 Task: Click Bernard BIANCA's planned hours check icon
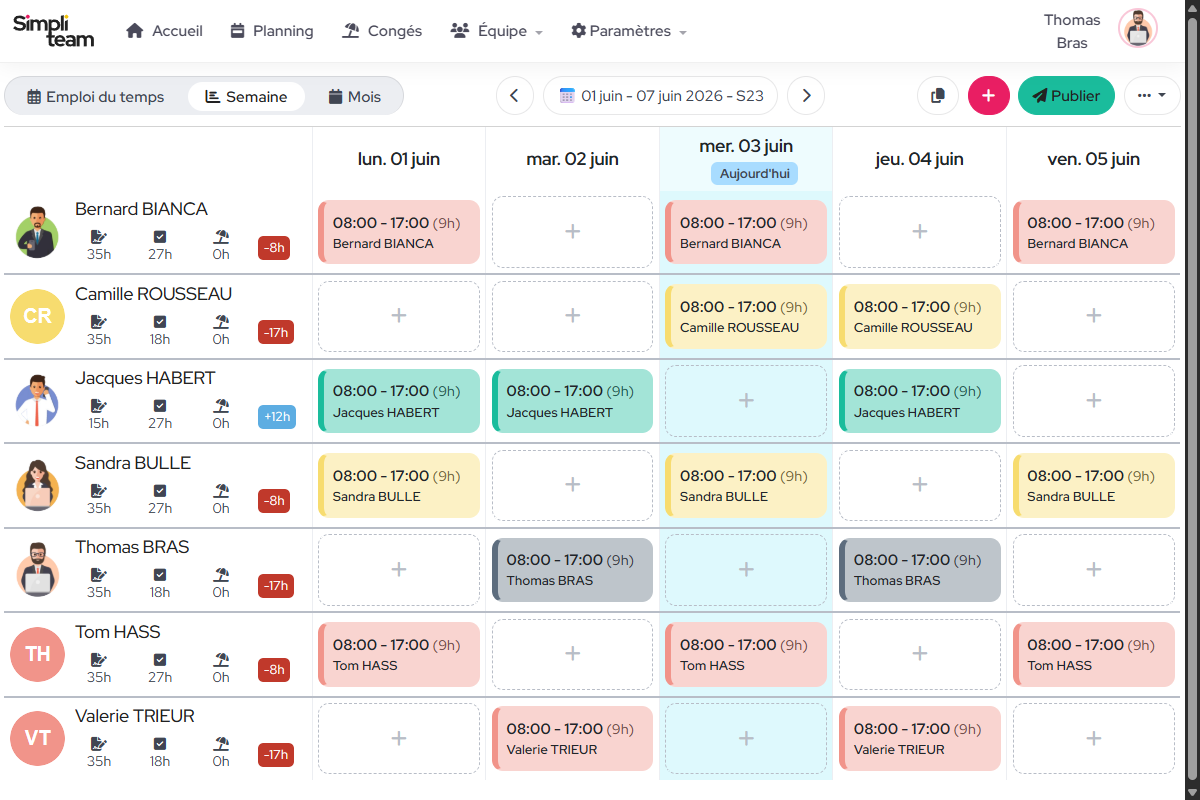coord(160,237)
